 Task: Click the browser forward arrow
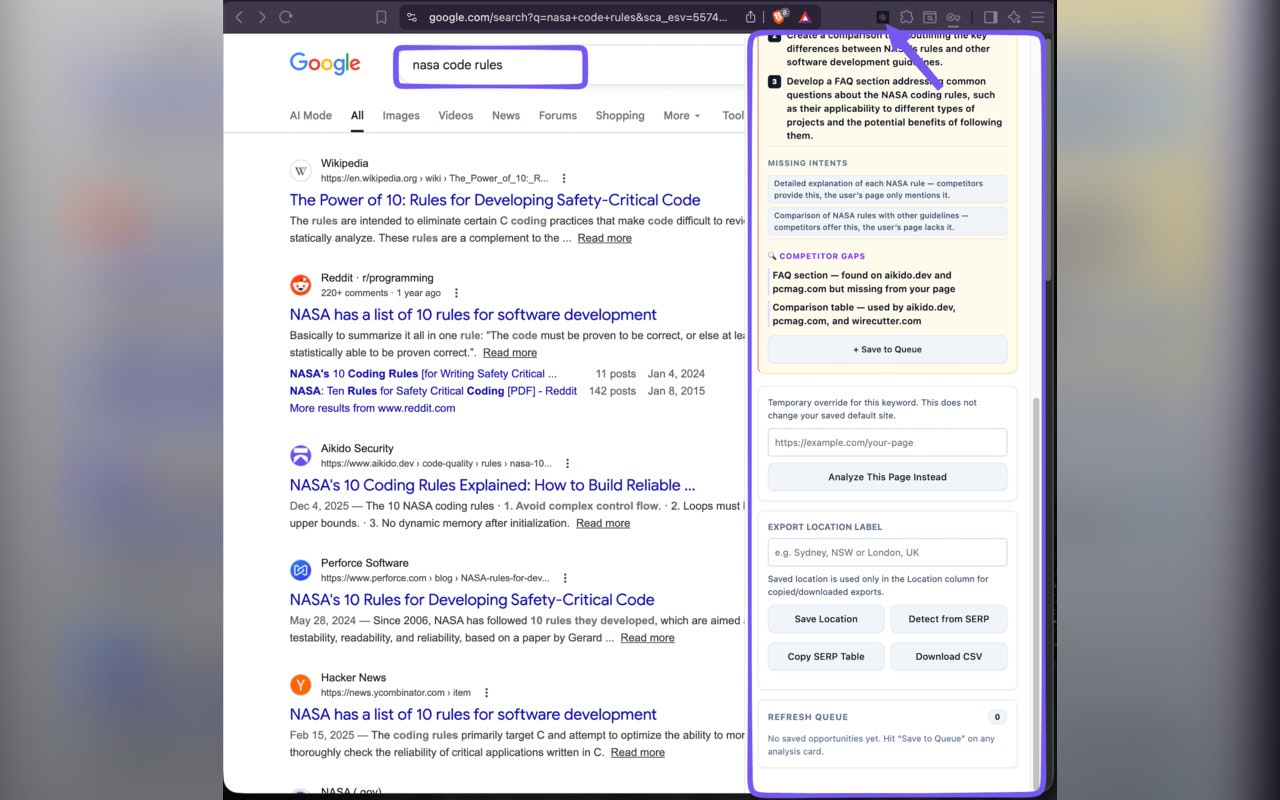(x=262, y=17)
